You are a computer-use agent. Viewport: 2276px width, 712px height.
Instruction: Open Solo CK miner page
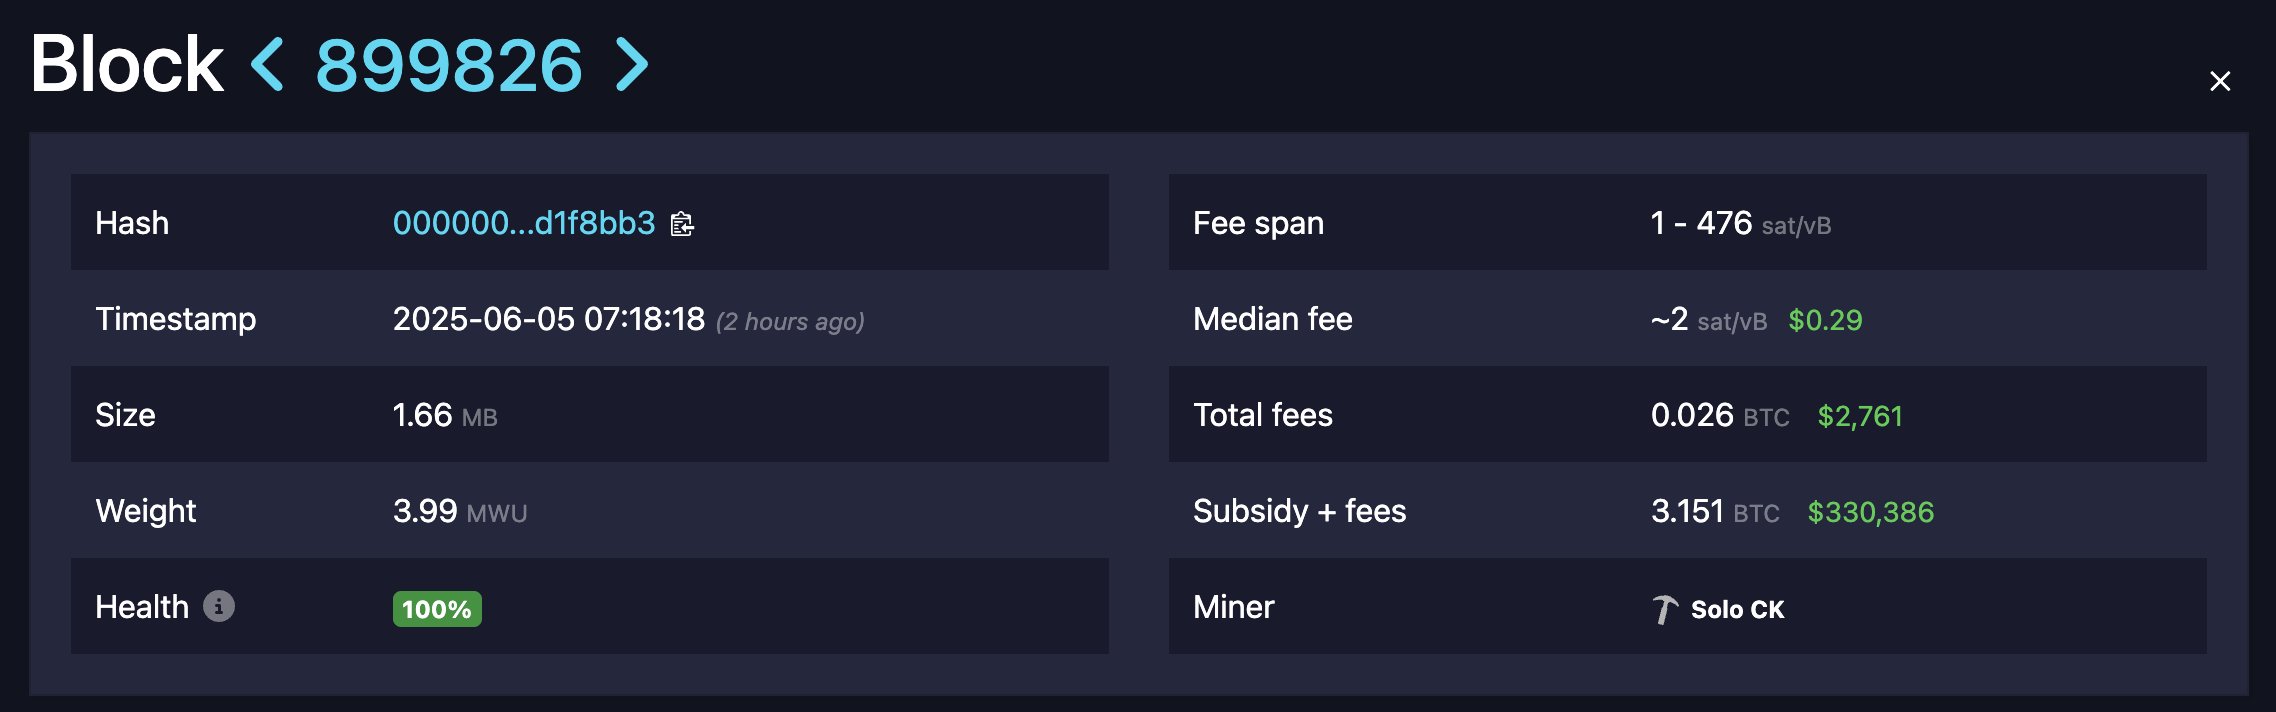(x=1737, y=609)
